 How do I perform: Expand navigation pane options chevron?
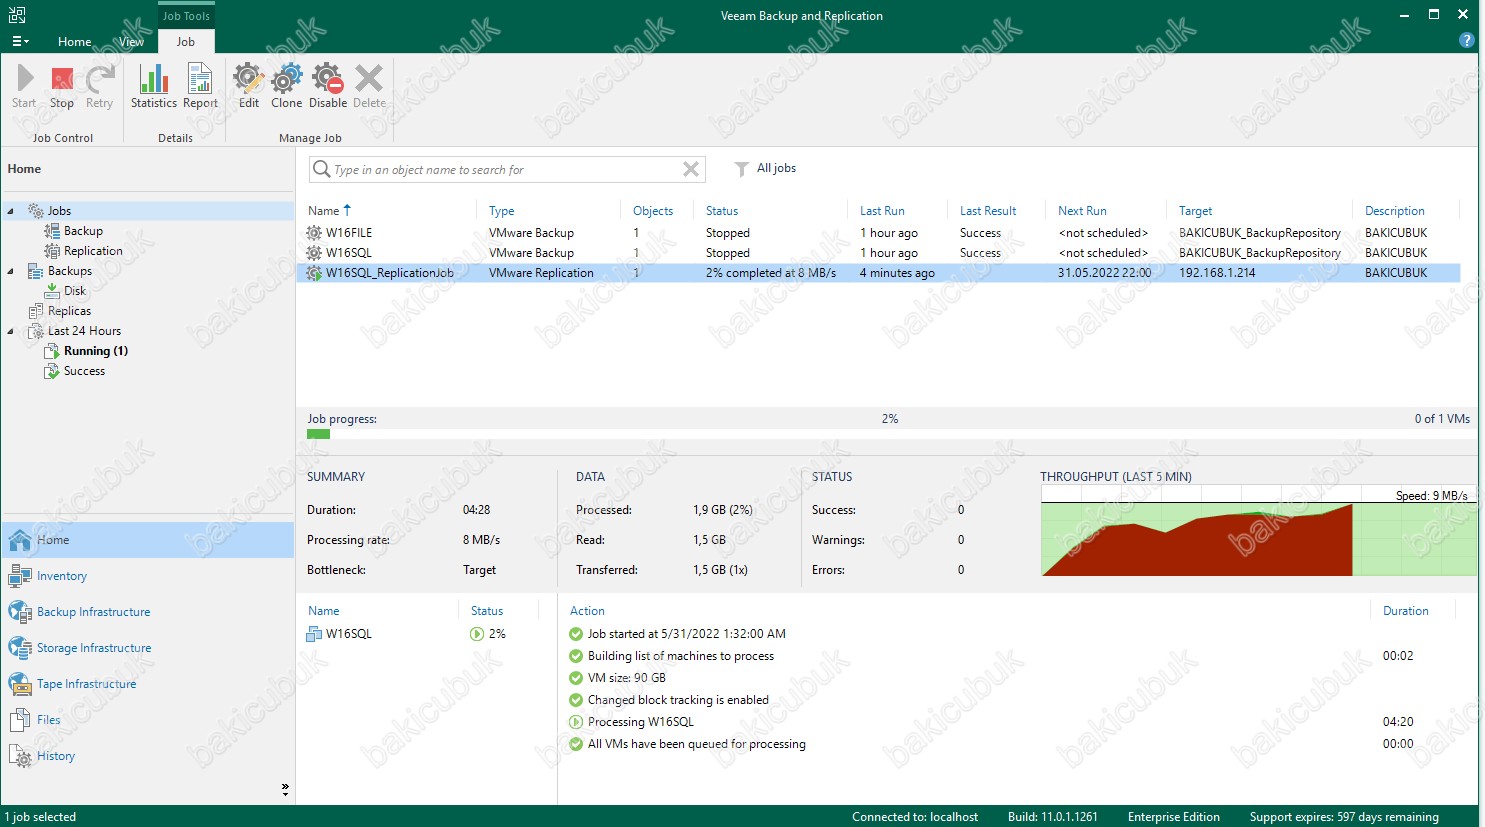285,790
